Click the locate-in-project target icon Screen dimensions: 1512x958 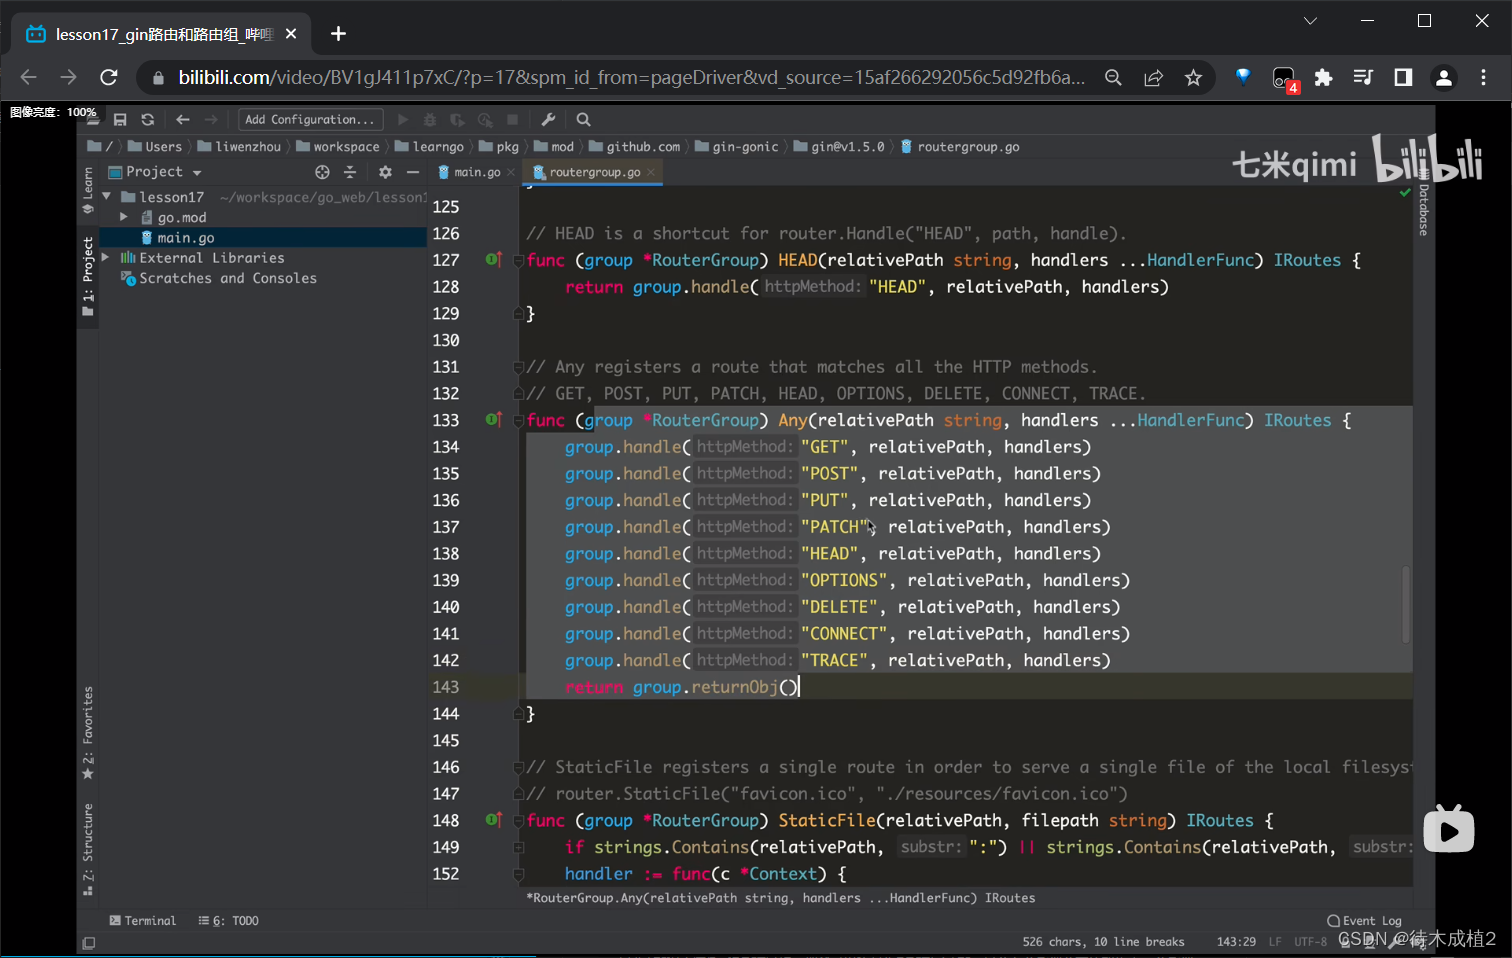322,172
